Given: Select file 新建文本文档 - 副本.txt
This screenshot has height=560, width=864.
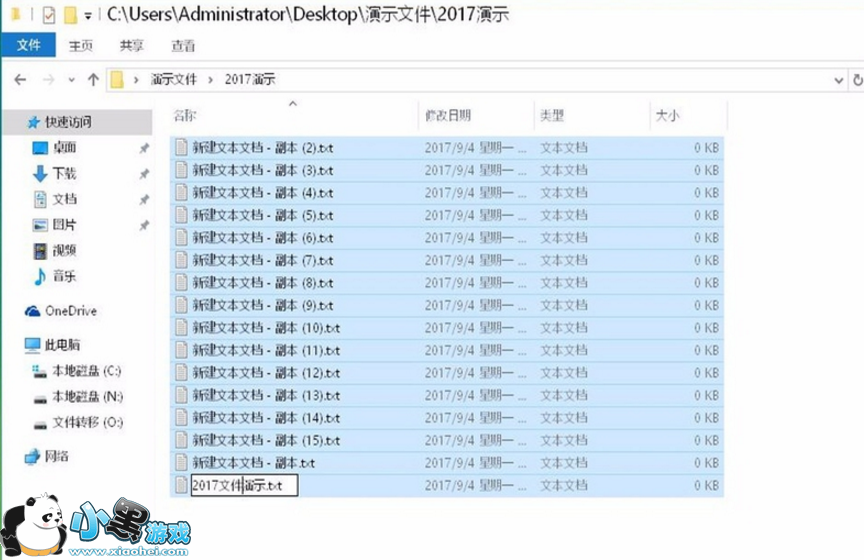Looking at the screenshot, I should coord(447,463).
